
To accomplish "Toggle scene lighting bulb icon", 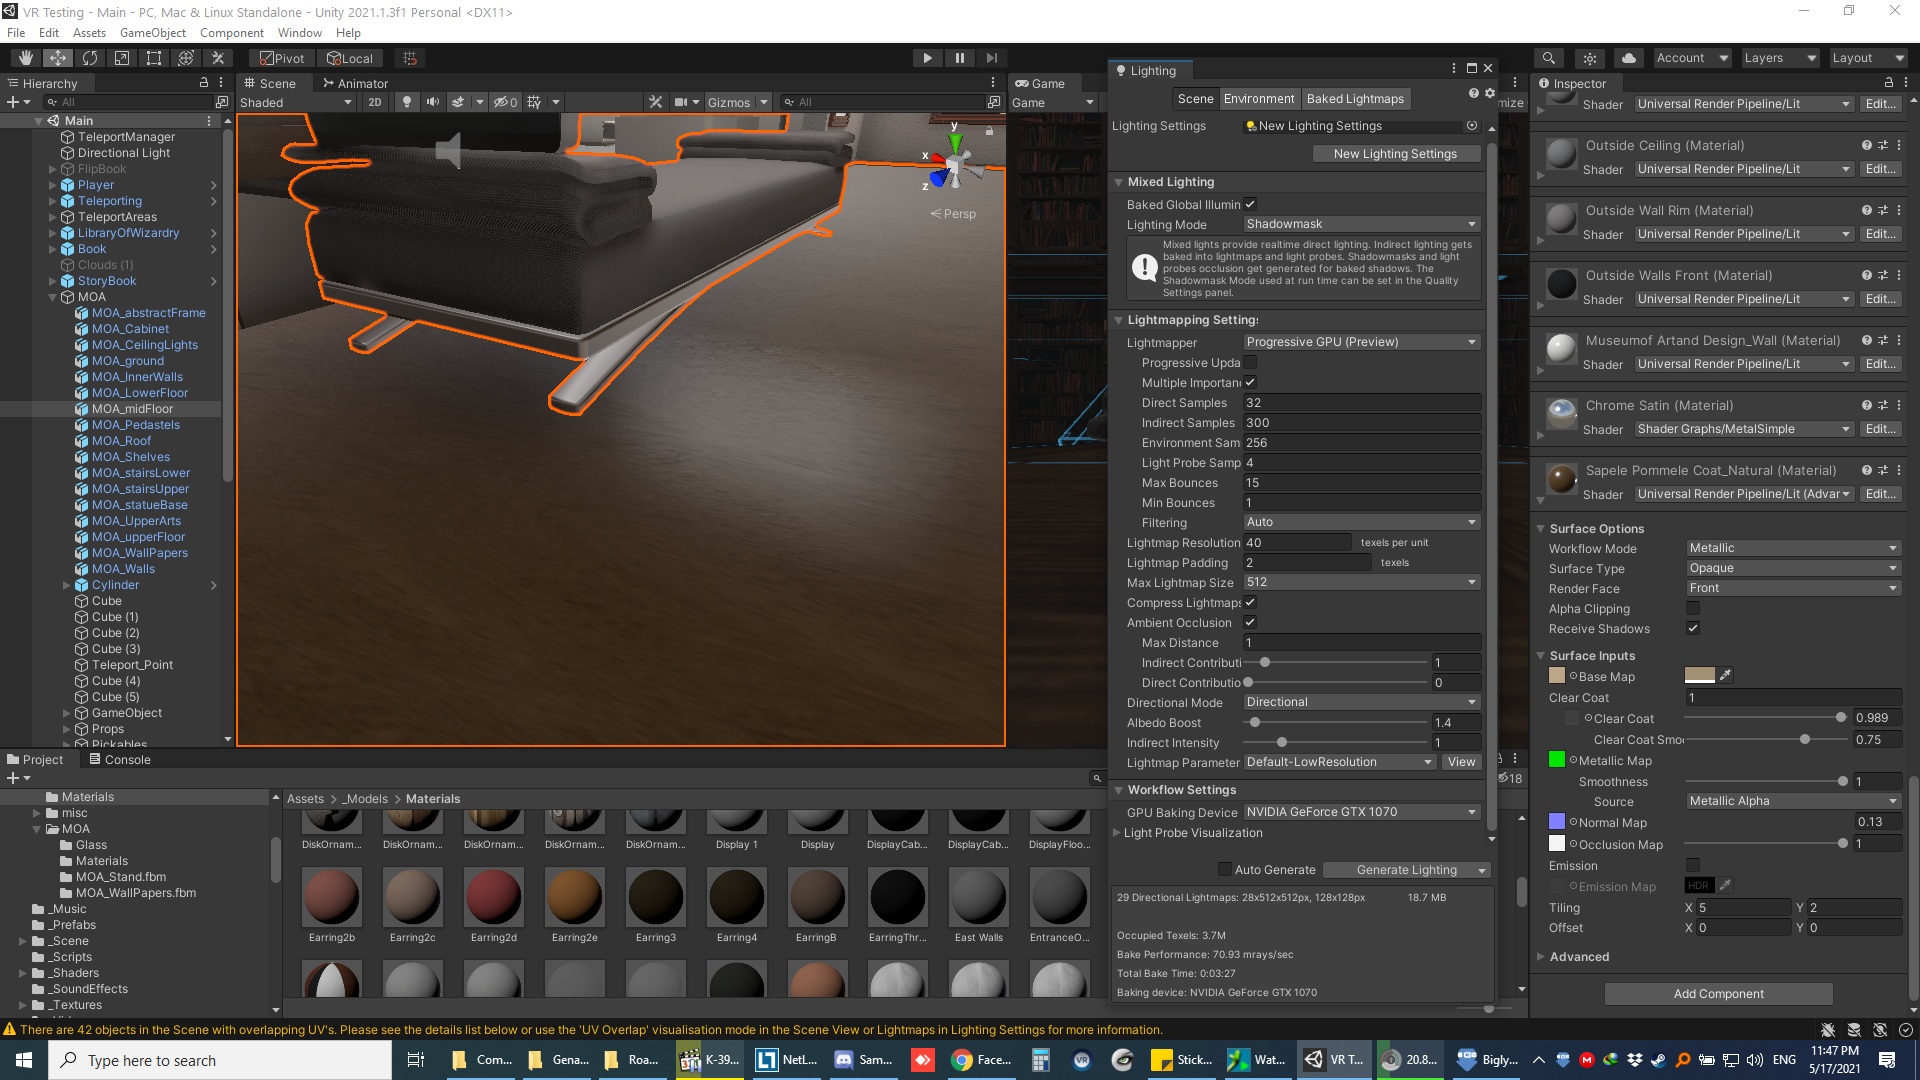I will [x=406, y=102].
